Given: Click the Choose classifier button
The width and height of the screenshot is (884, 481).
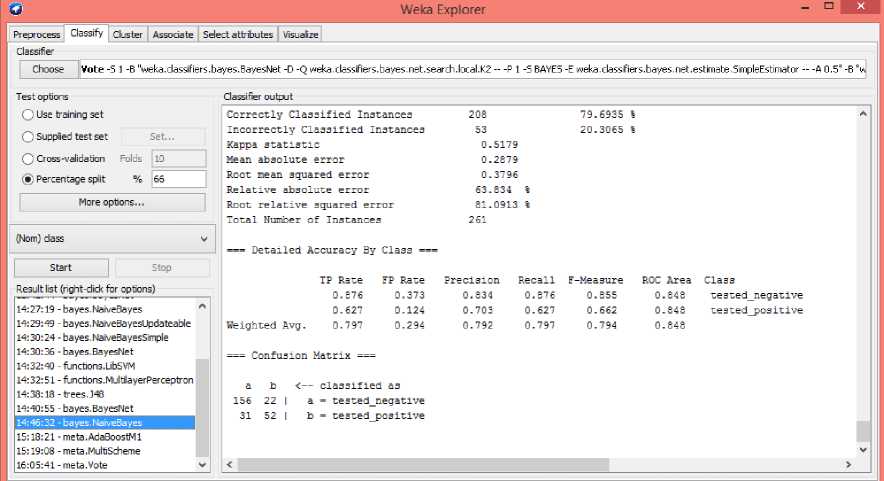Looking at the screenshot, I should tap(48, 69).
